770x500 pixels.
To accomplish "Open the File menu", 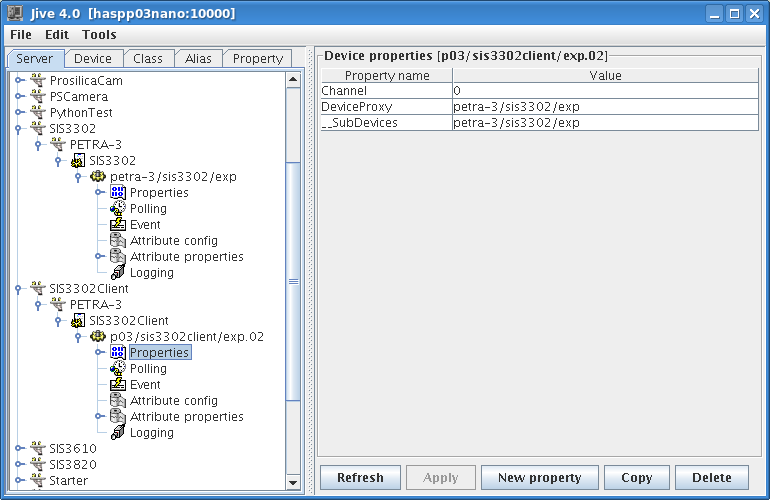I will click(x=21, y=35).
